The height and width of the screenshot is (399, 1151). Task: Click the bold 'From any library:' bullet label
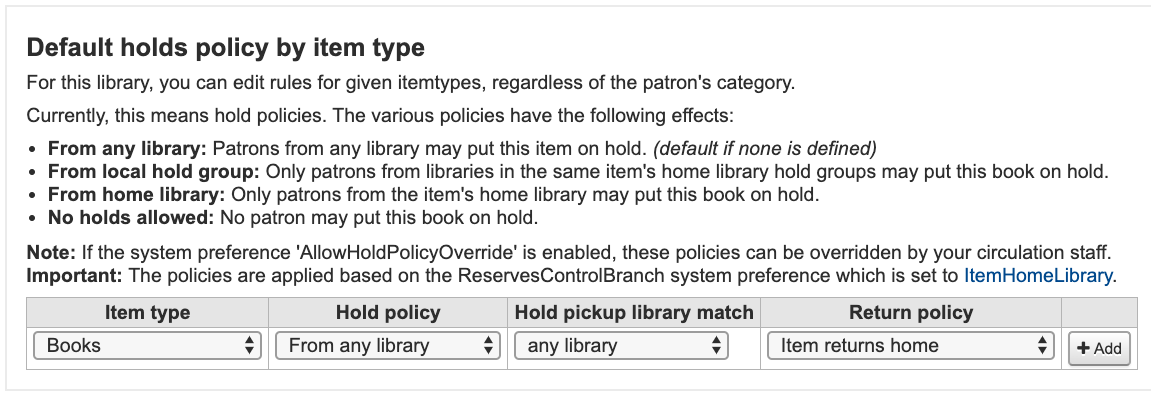128,149
